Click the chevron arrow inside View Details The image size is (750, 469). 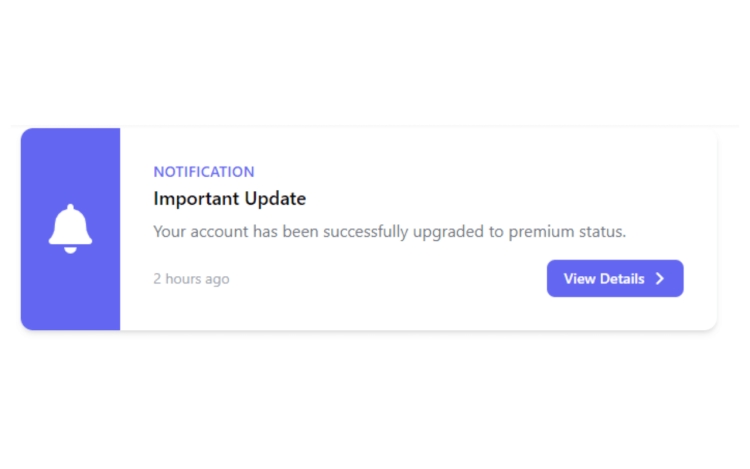pyautogui.click(x=660, y=279)
